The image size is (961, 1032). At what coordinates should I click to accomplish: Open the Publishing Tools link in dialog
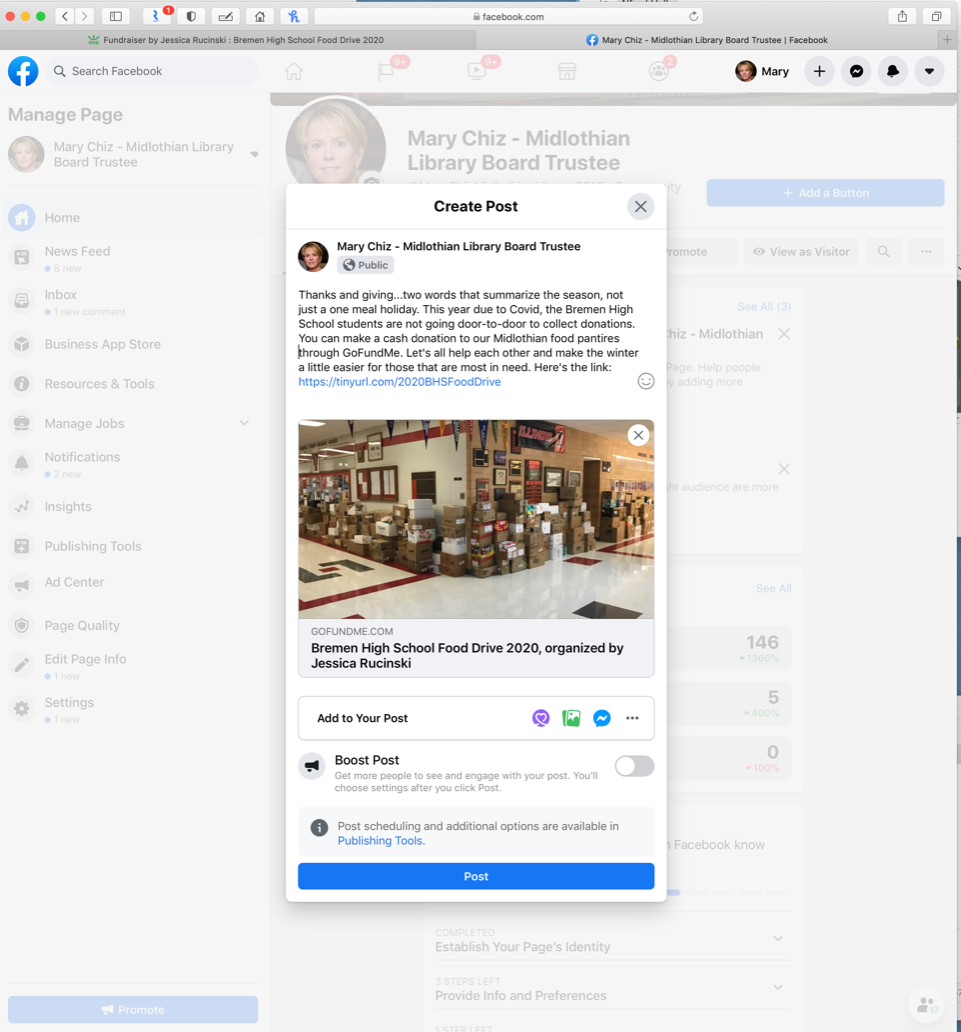[381, 840]
